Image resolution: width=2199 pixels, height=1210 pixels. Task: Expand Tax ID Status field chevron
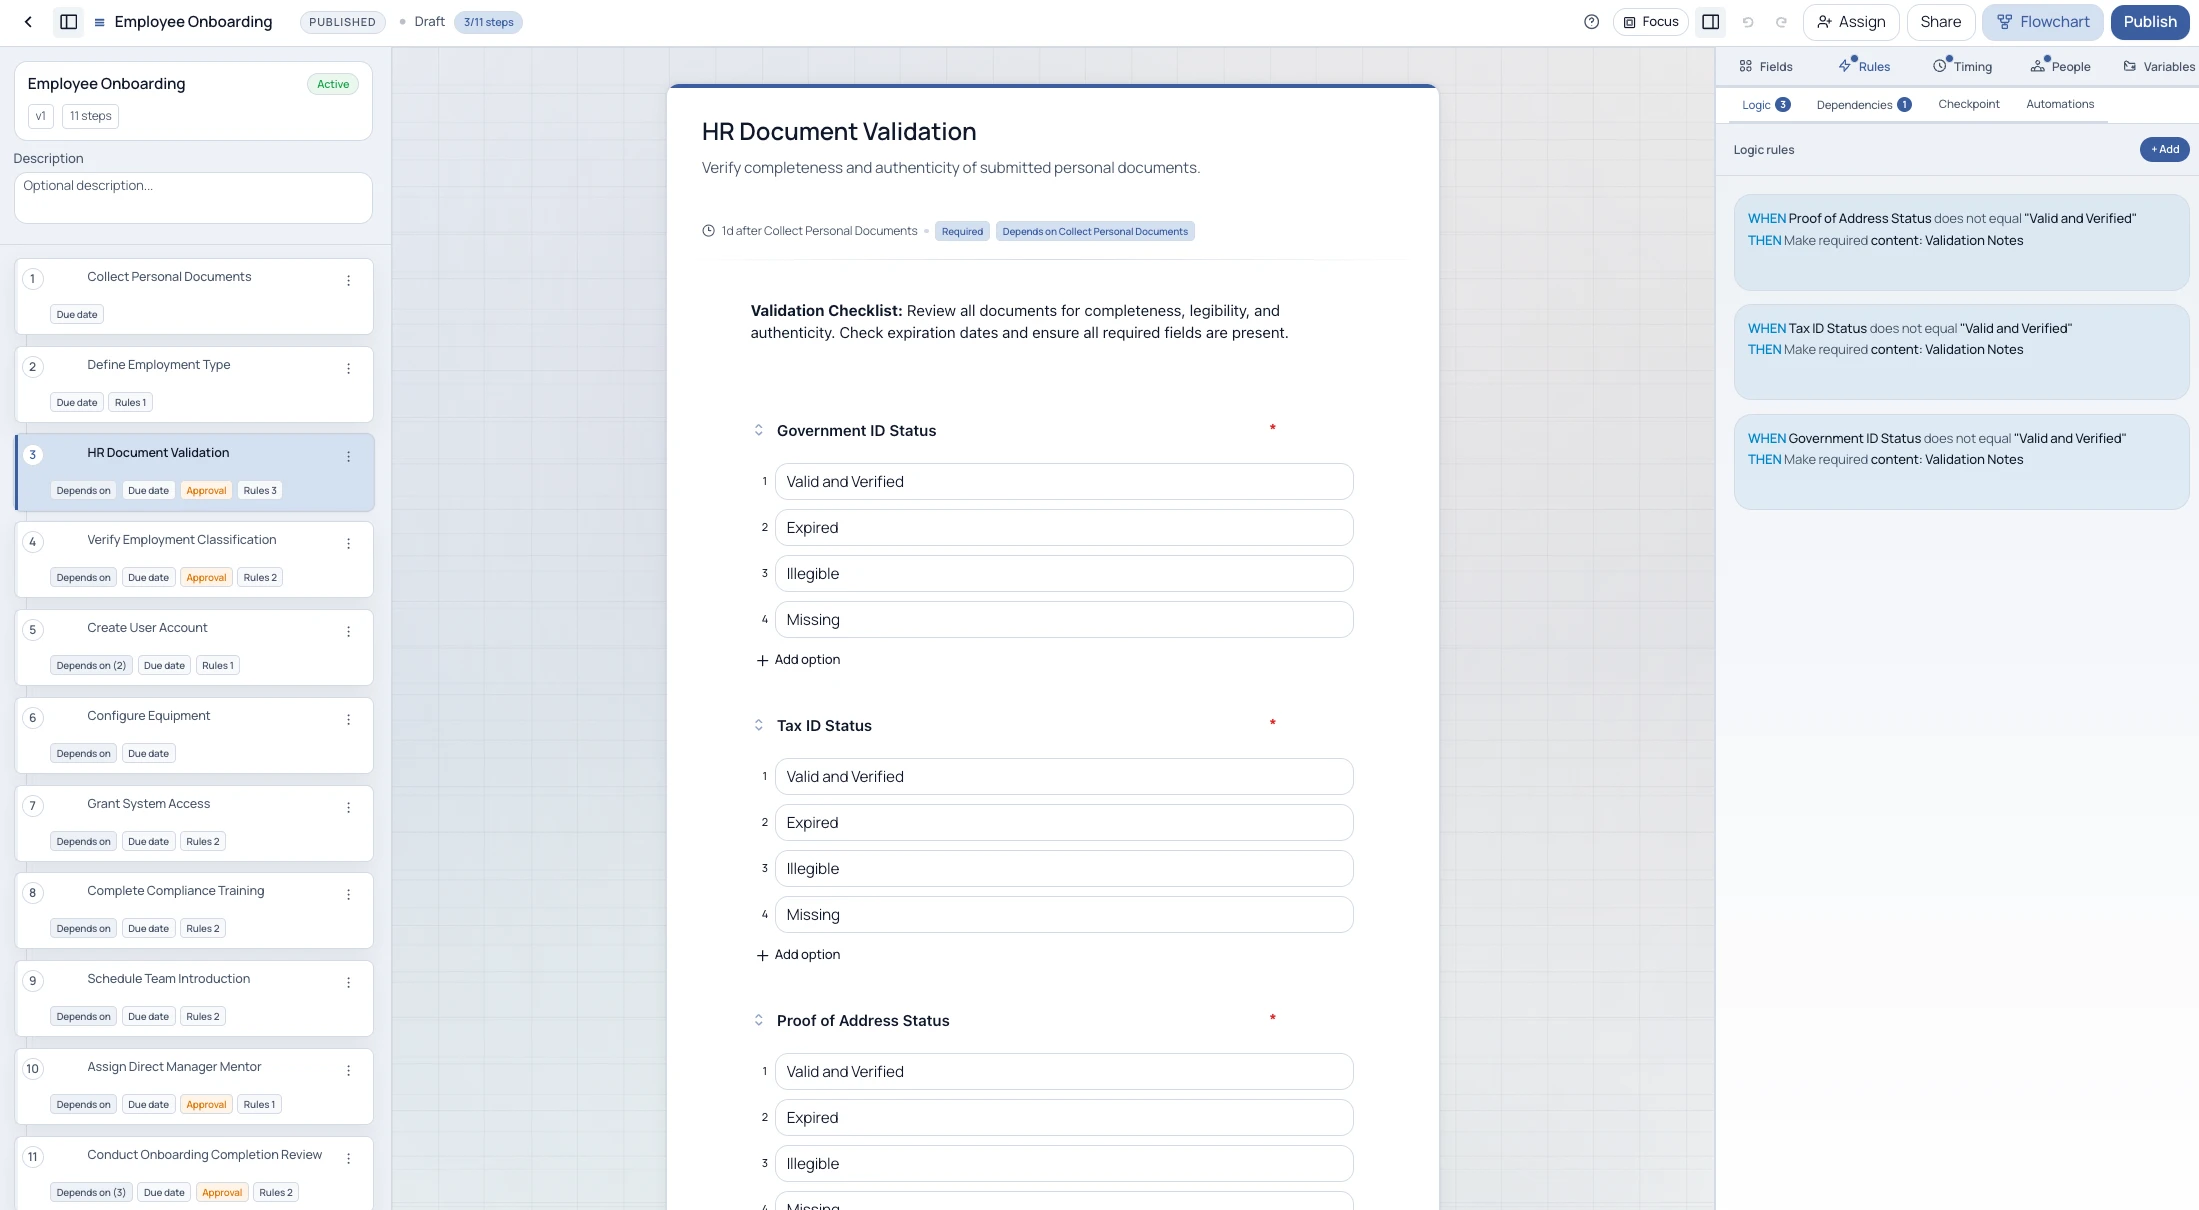coord(758,726)
